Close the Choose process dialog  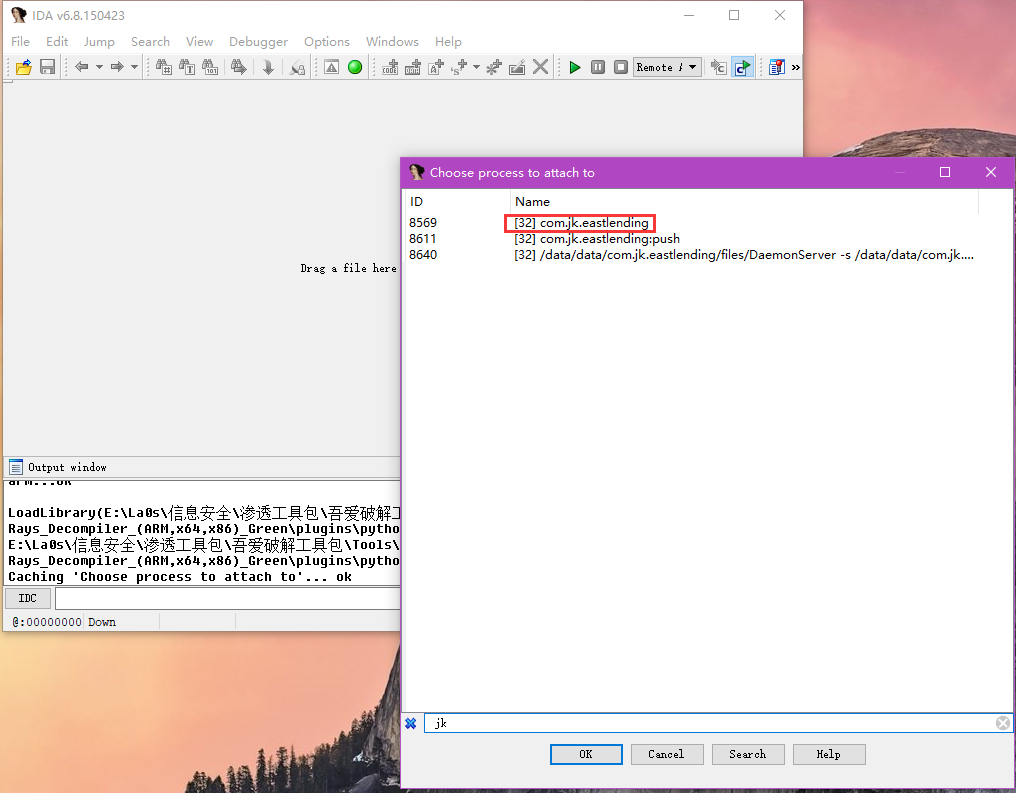pos(991,172)
